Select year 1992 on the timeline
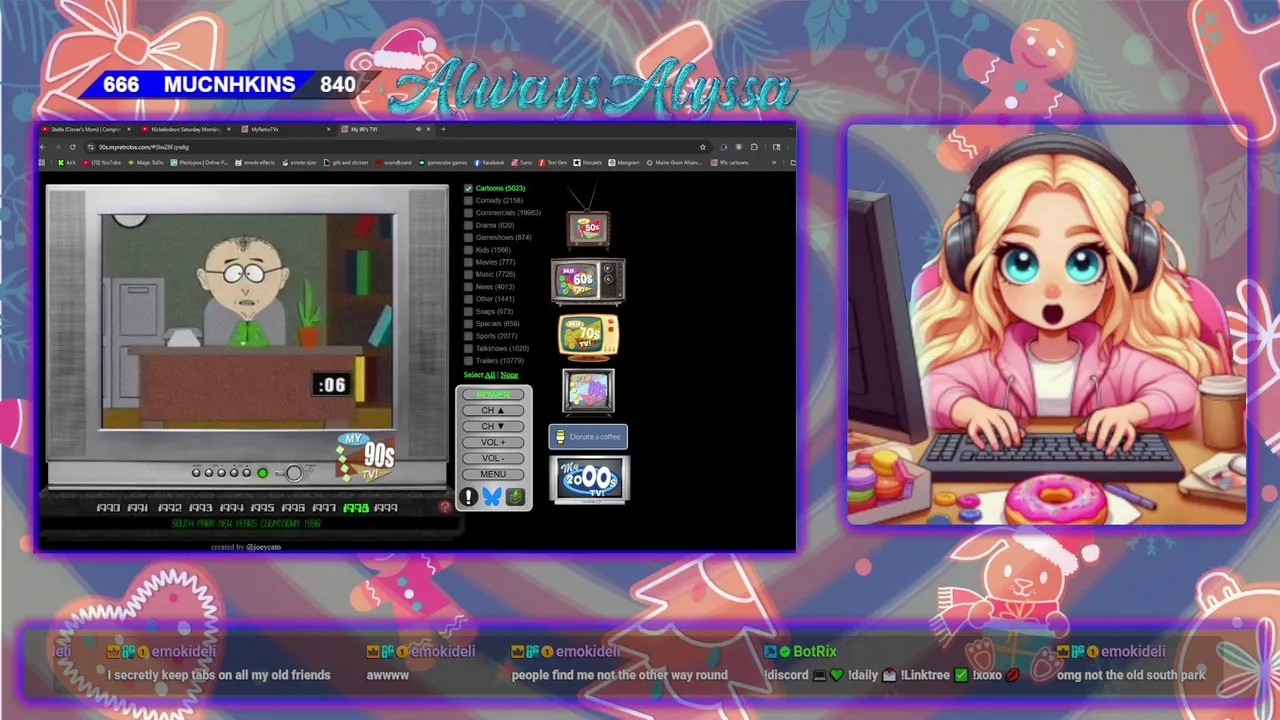 (170, 508)
